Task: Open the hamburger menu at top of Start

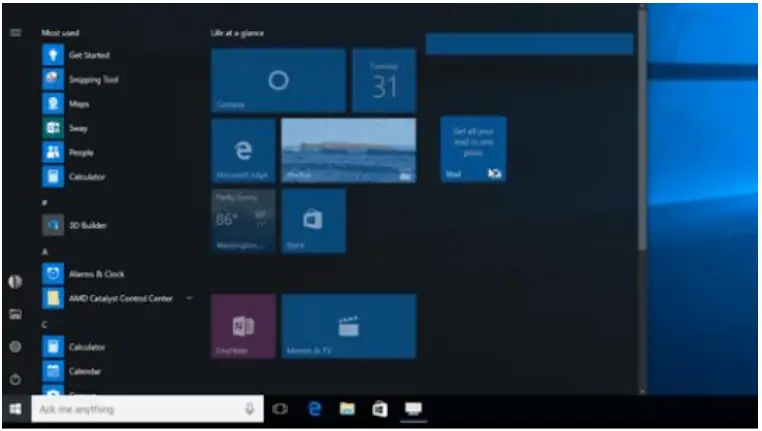Action: (x=16, y=33)
